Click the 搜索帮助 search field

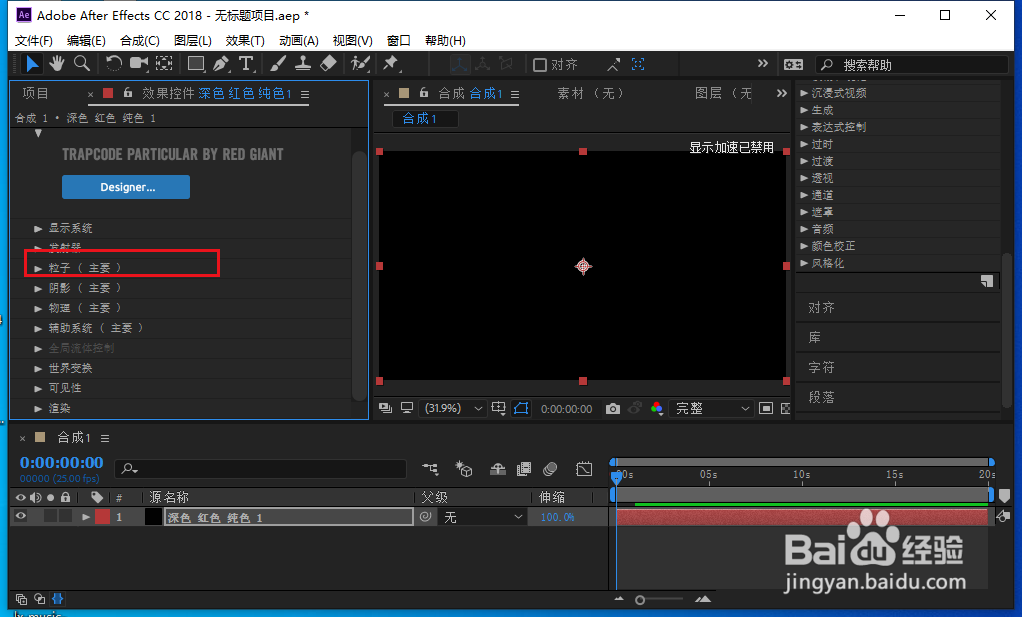click(x=911, y=65)
